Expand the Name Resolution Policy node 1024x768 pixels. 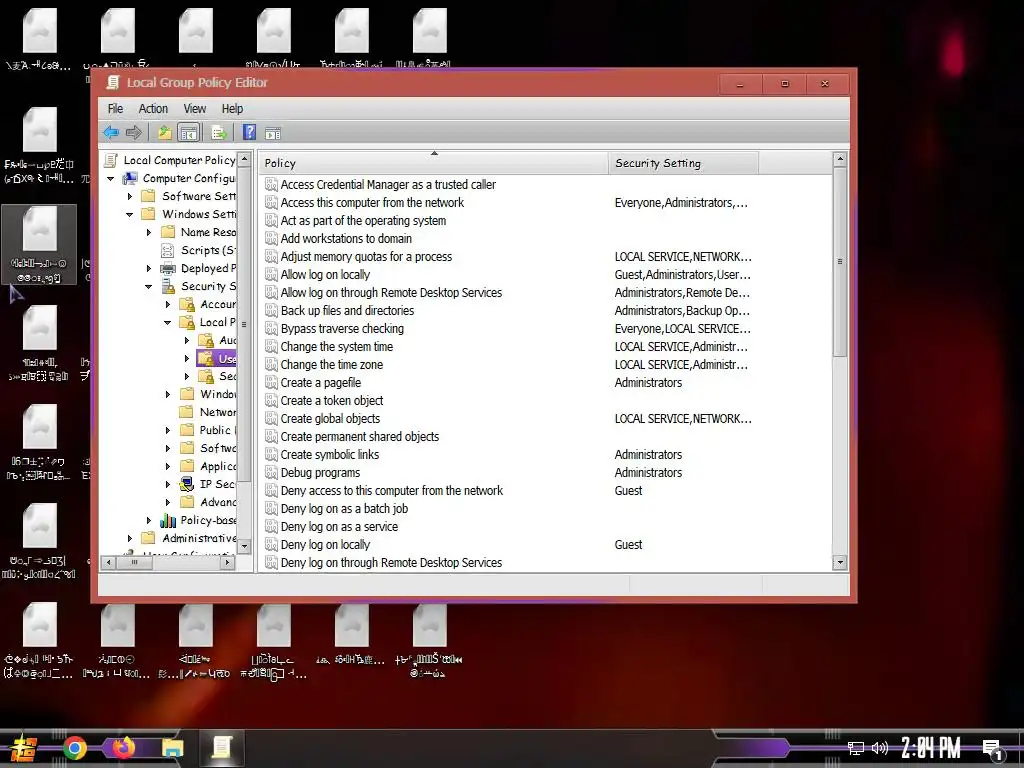point(148,232)
